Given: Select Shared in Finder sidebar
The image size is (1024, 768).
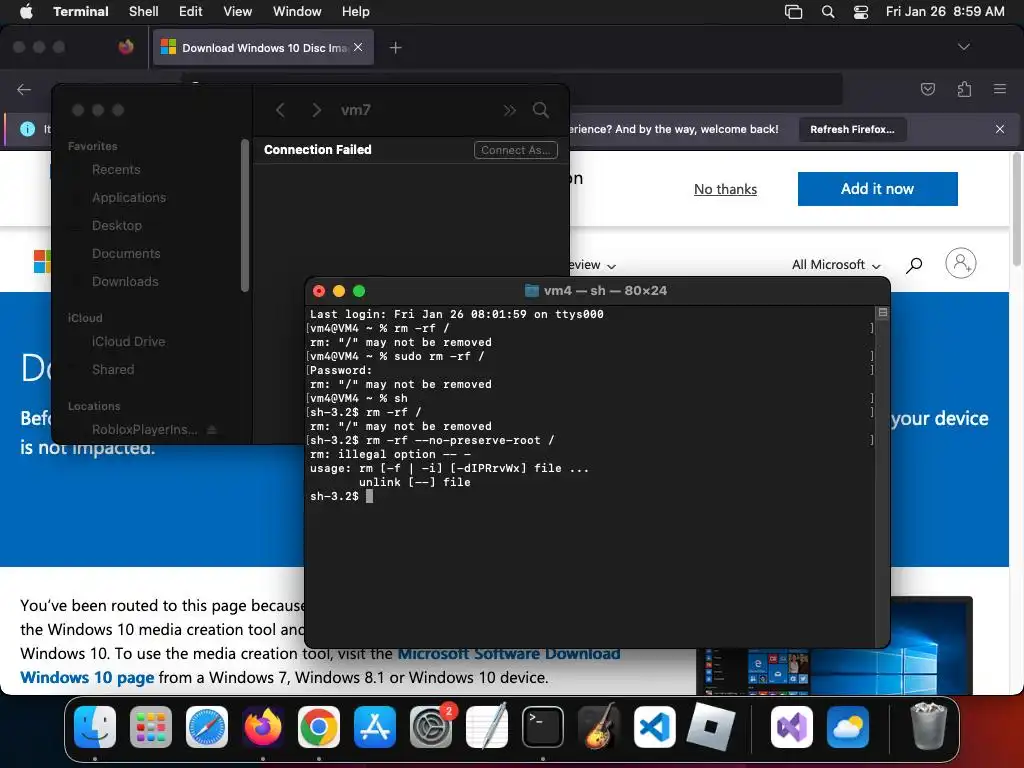Looking at the screenshot, I should click(113, 370).
